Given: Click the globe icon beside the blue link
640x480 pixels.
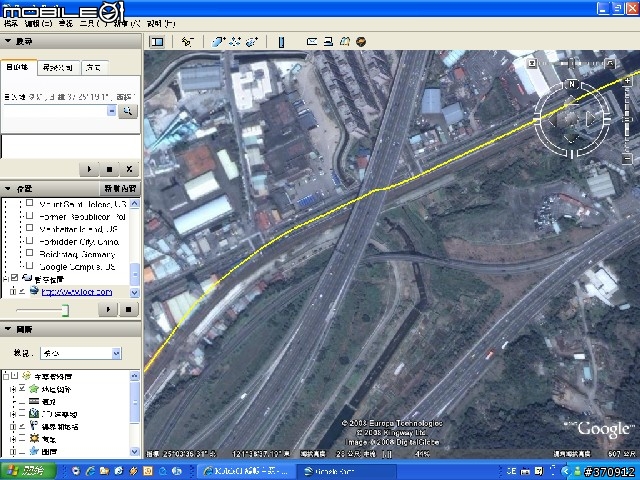Looking at the screenshot, I should pyautogui.click(x=34, y=291).
